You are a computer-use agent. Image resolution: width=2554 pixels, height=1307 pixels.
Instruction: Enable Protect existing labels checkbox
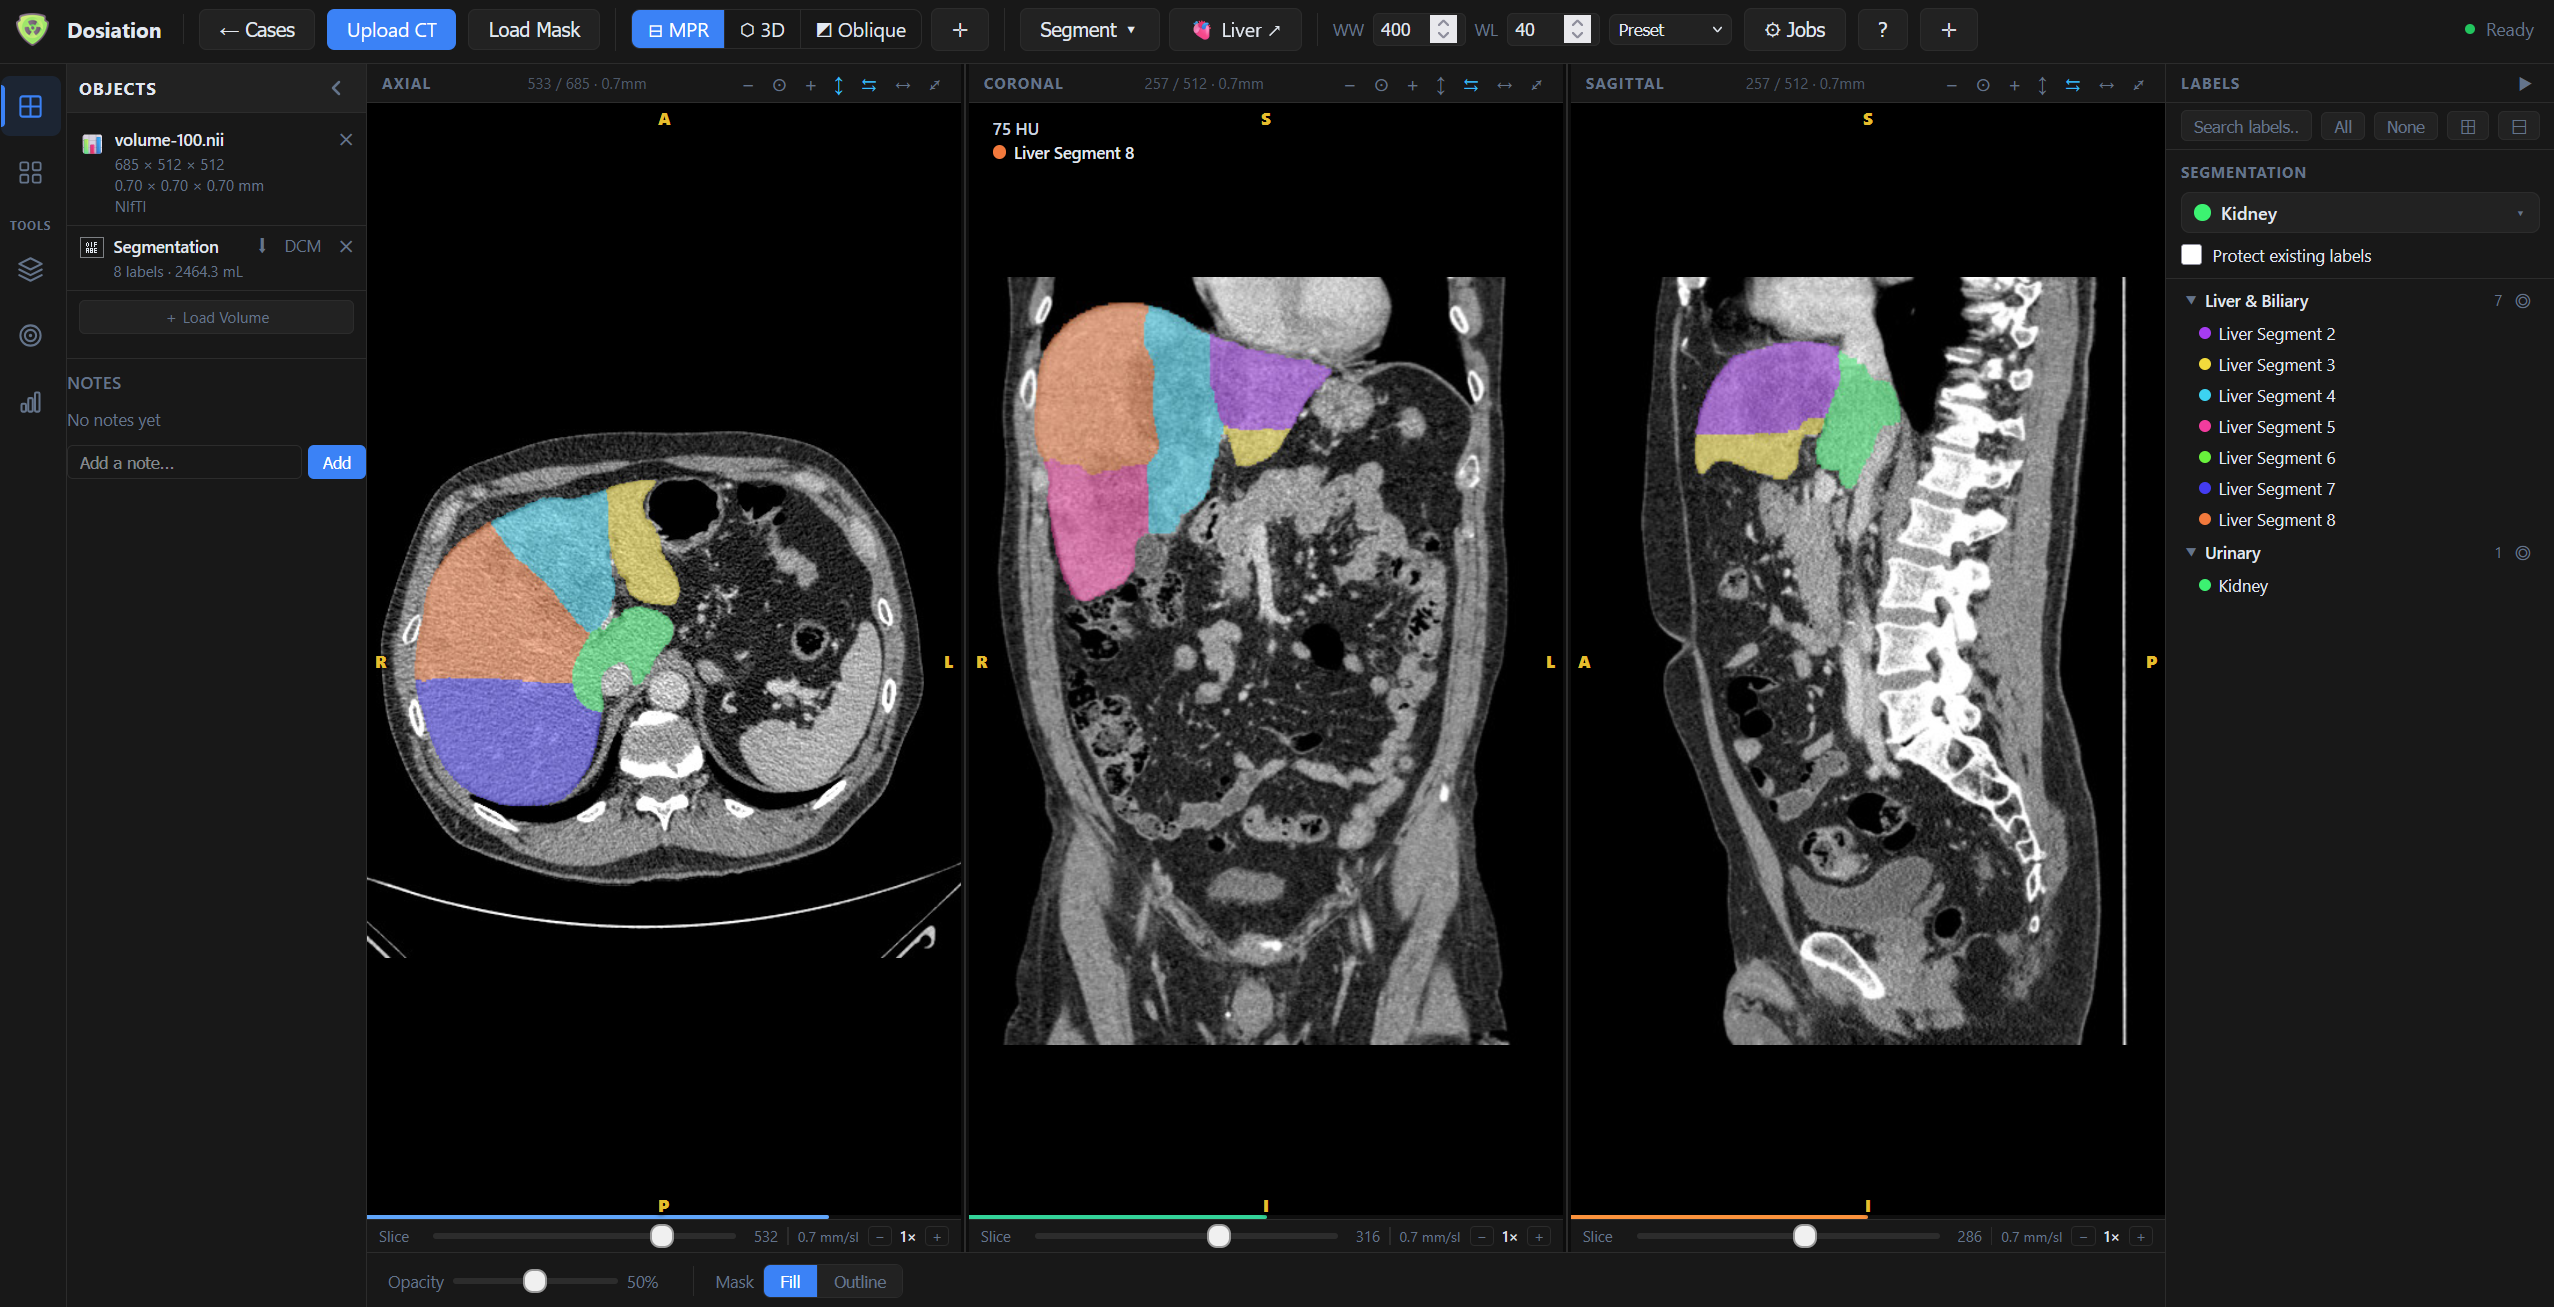pyautogui.click(x=2192, y=255)
